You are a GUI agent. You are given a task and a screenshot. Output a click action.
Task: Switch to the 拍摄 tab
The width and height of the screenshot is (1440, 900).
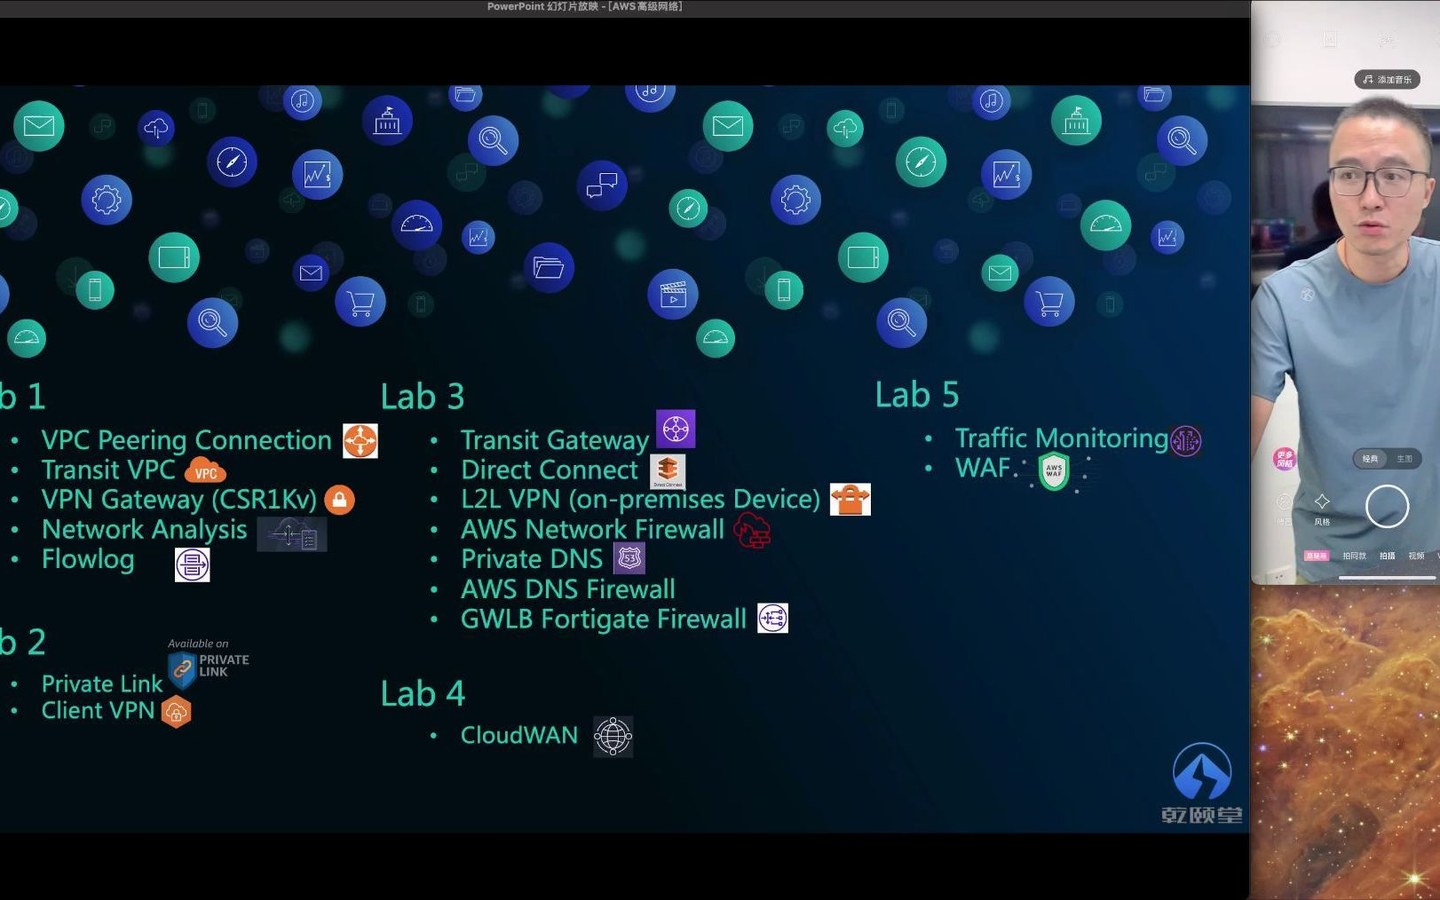point(1387,556)
